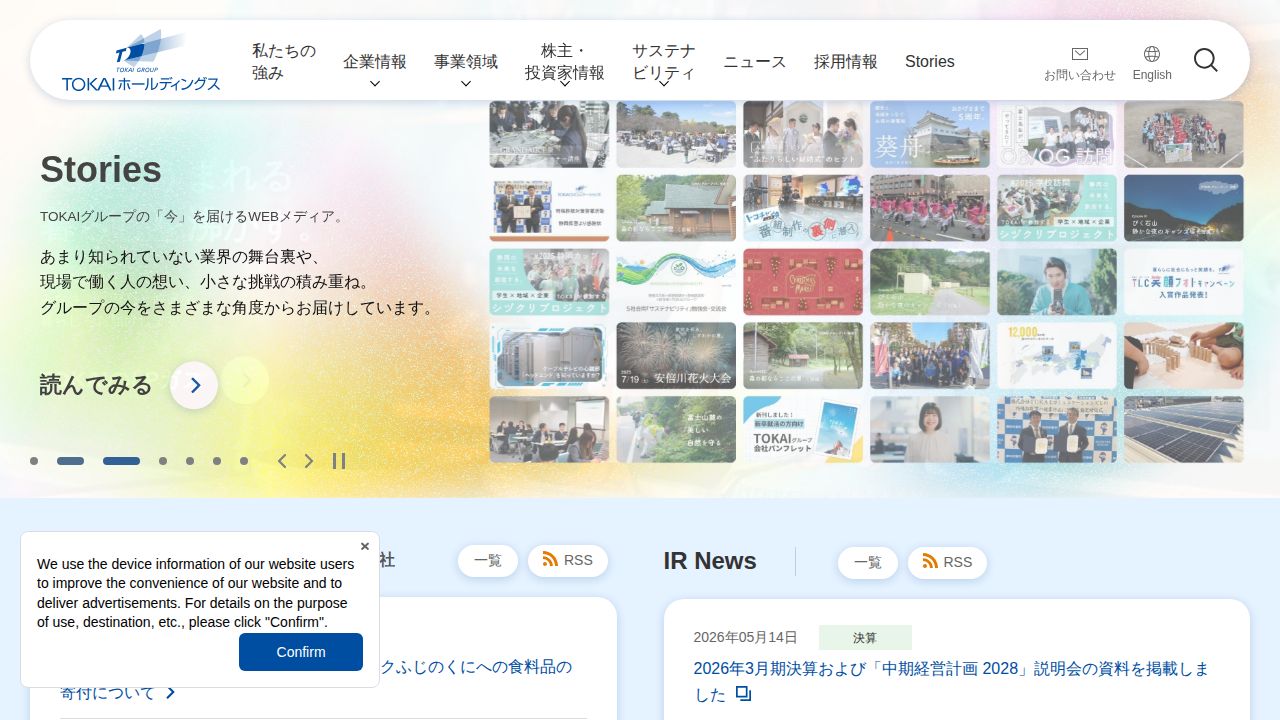Open the サステナビリティ勉強会・交流会 thumbnail
Viewport: 1280px width, 720px height.
(x=676, y=282)
